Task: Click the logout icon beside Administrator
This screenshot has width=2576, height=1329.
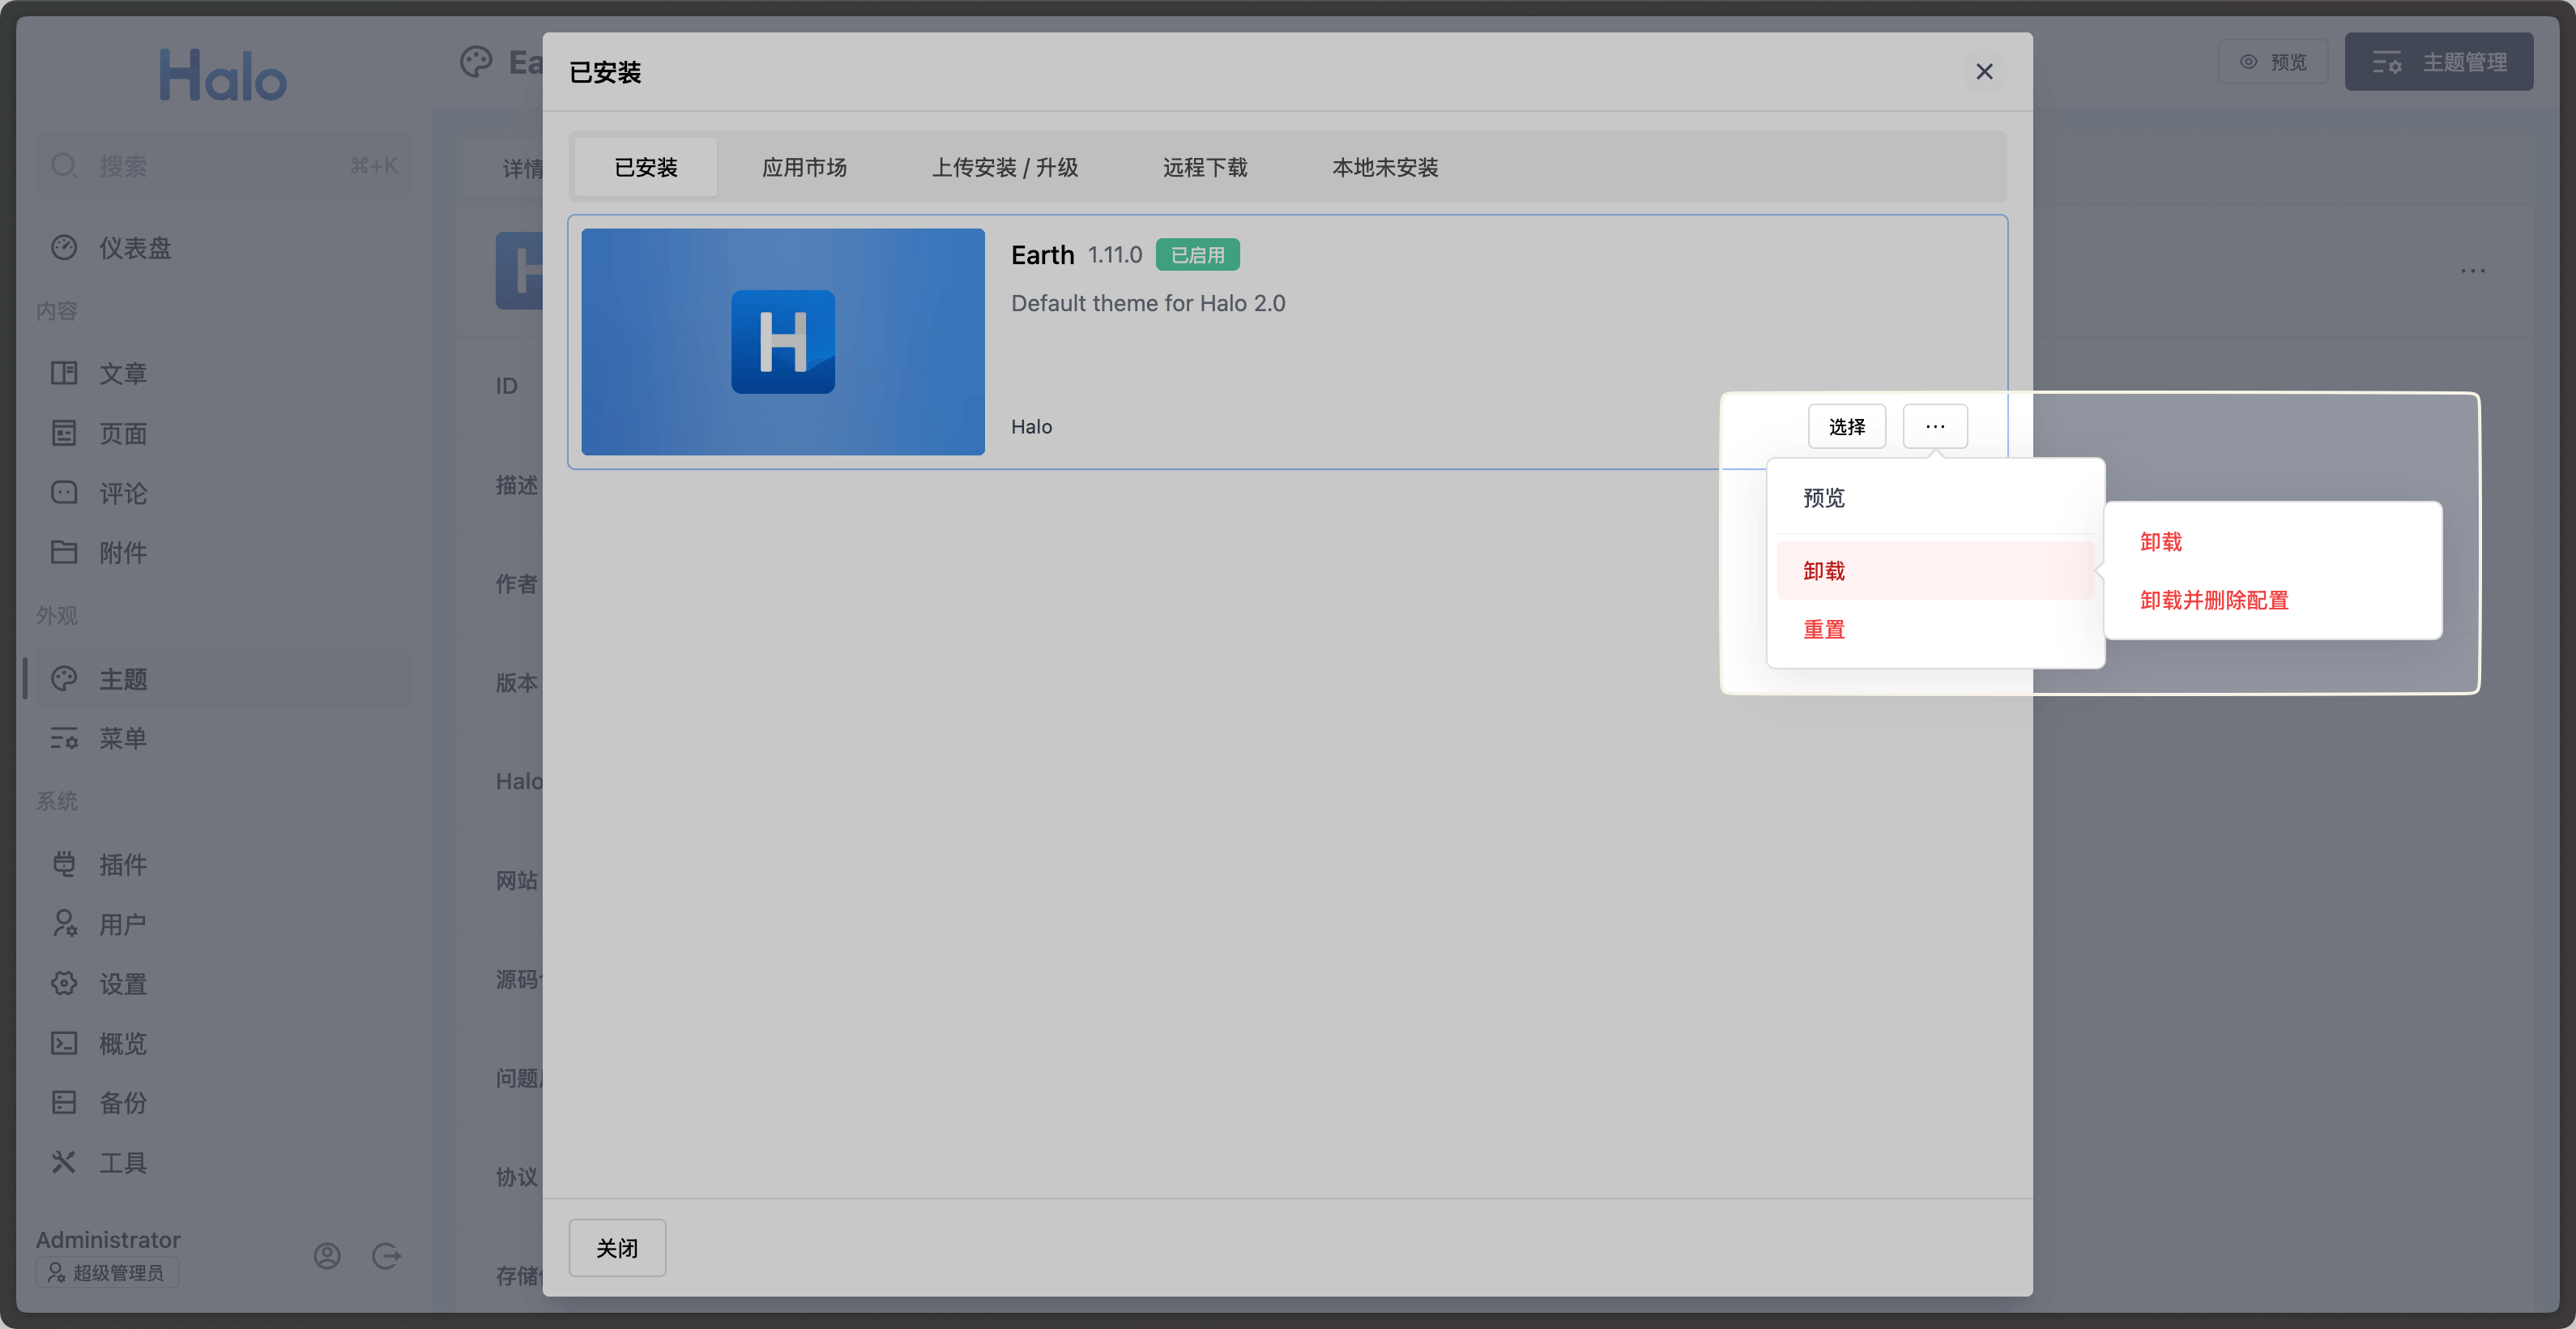Action: pyautogui.click(x=386, y=1256)
